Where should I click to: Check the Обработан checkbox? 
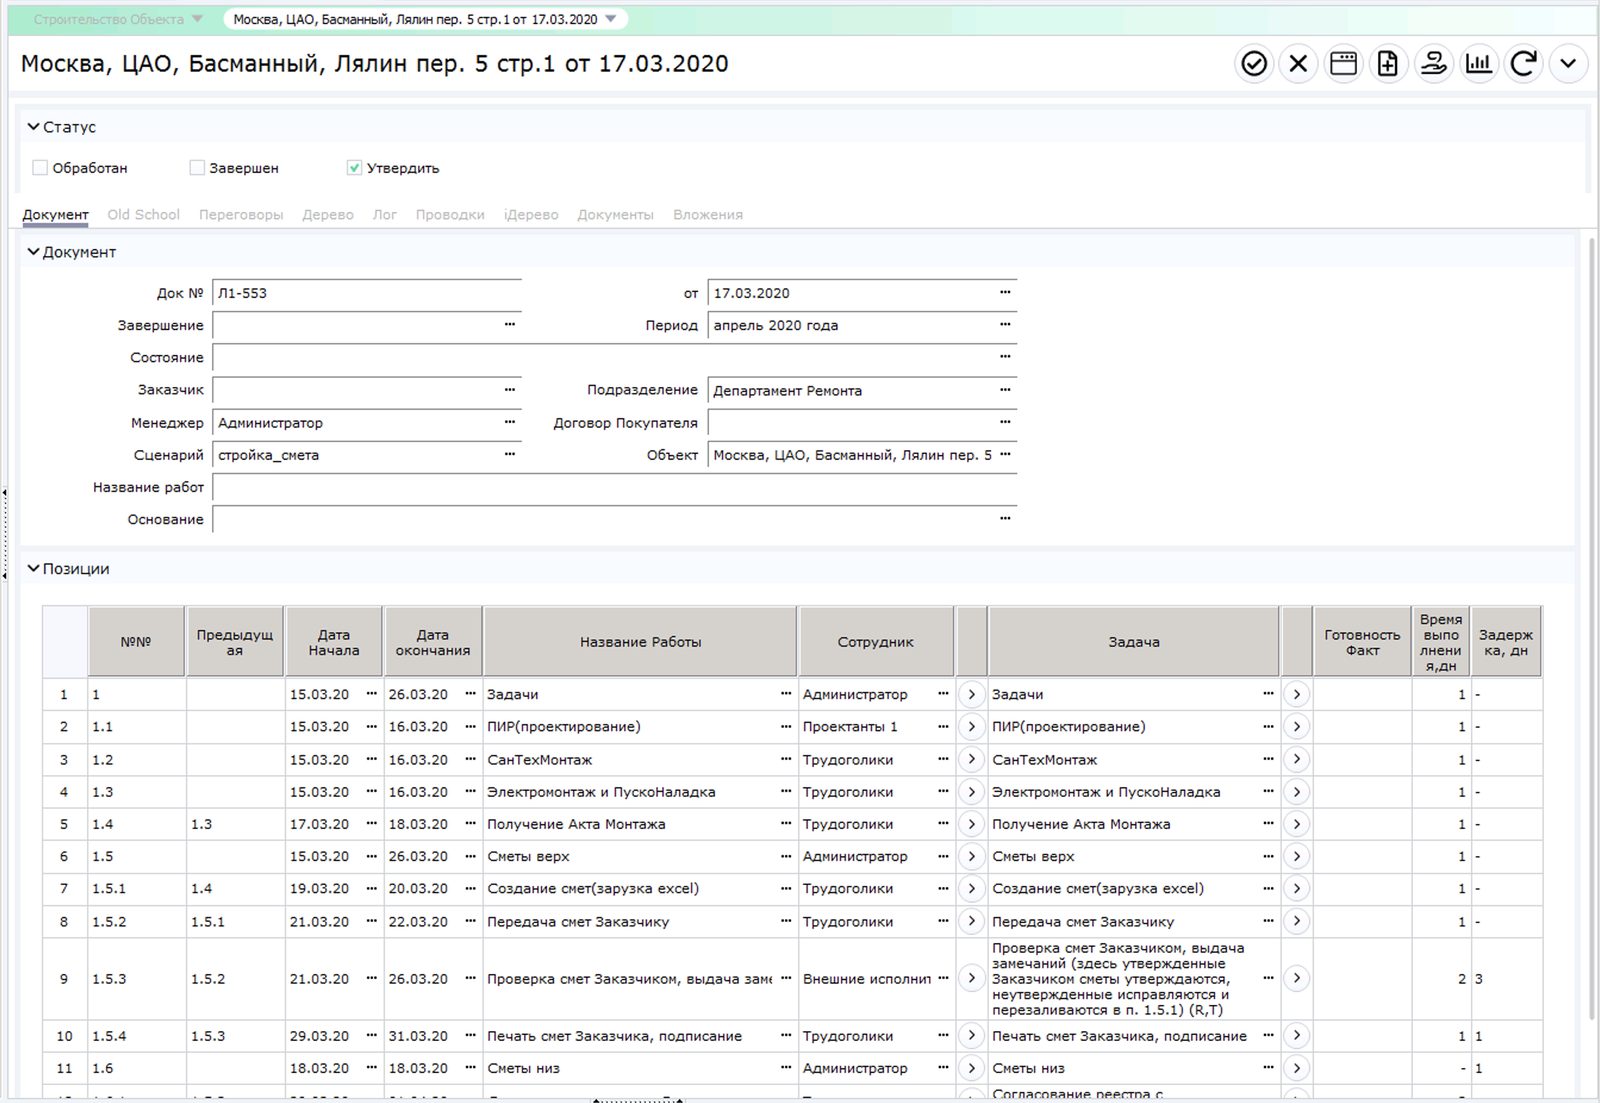40,168
